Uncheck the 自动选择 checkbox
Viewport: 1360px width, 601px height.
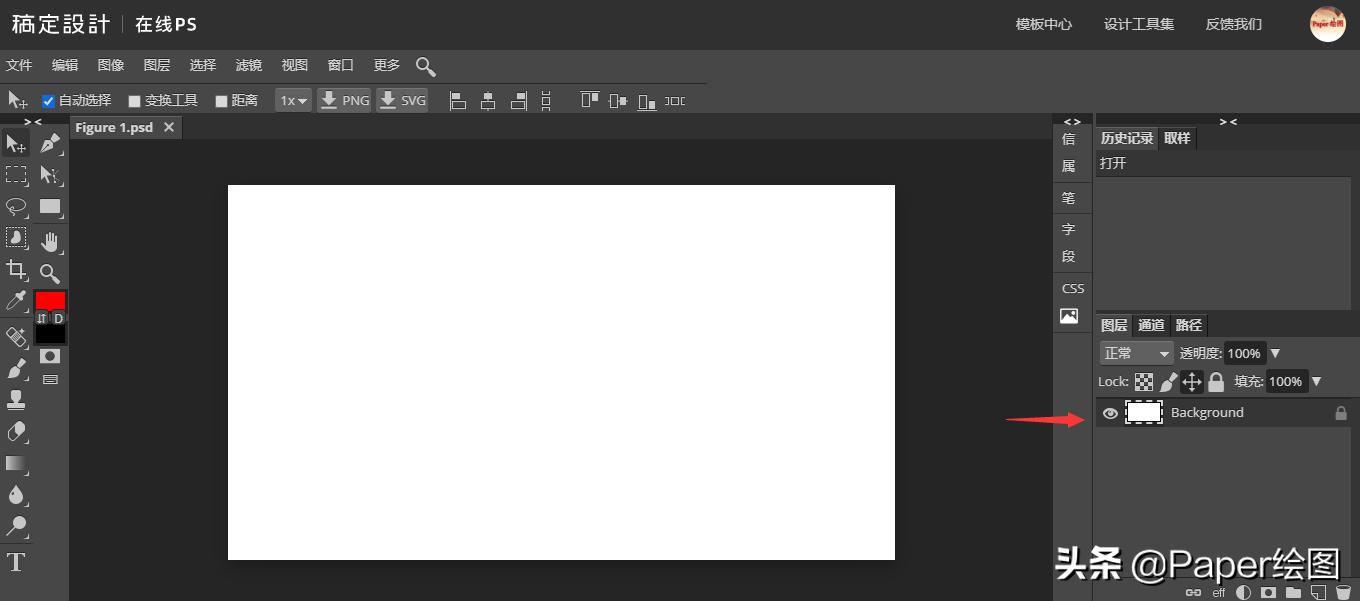coord(48,101)
